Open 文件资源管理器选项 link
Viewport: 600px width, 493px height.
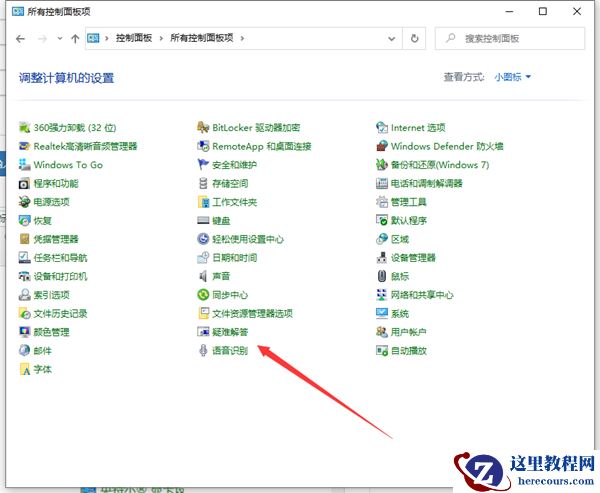pos(253,313)
